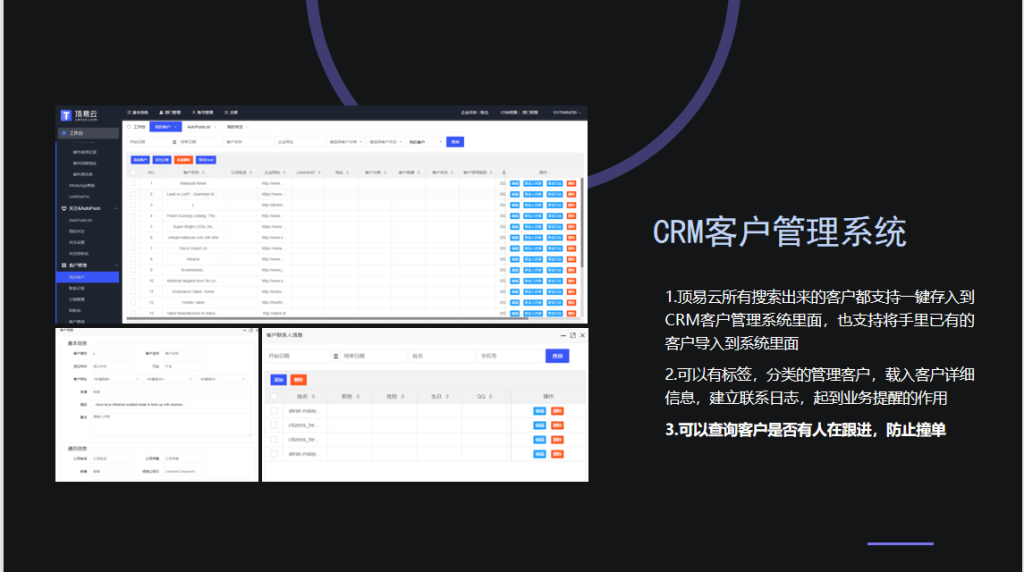Select the first contact row checkbox
This screenshot has width=1024, height=572.
pyautogui.click(x=274, y=411)
